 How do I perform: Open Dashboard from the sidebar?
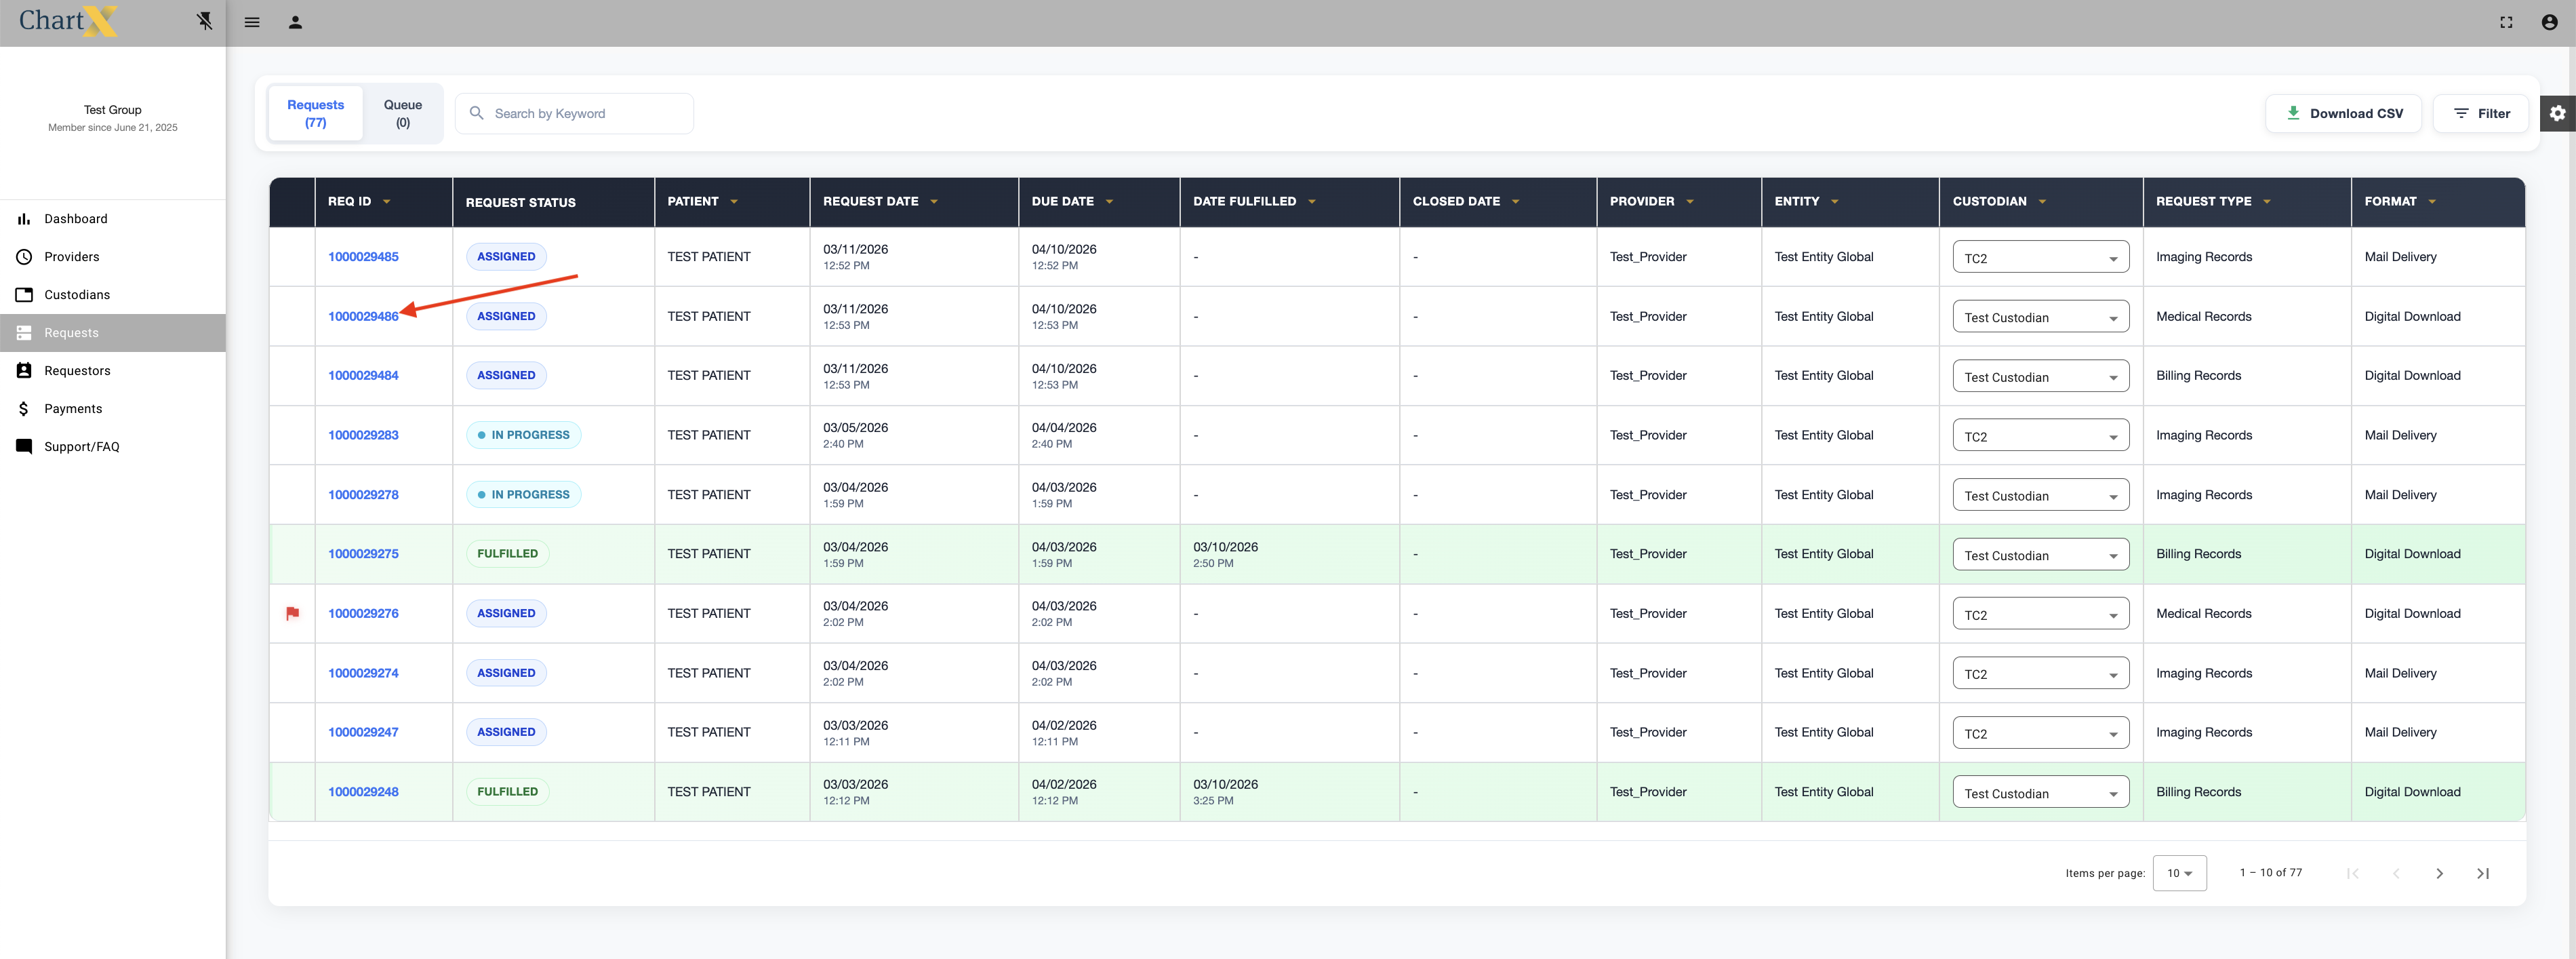[x=75, y=219]
